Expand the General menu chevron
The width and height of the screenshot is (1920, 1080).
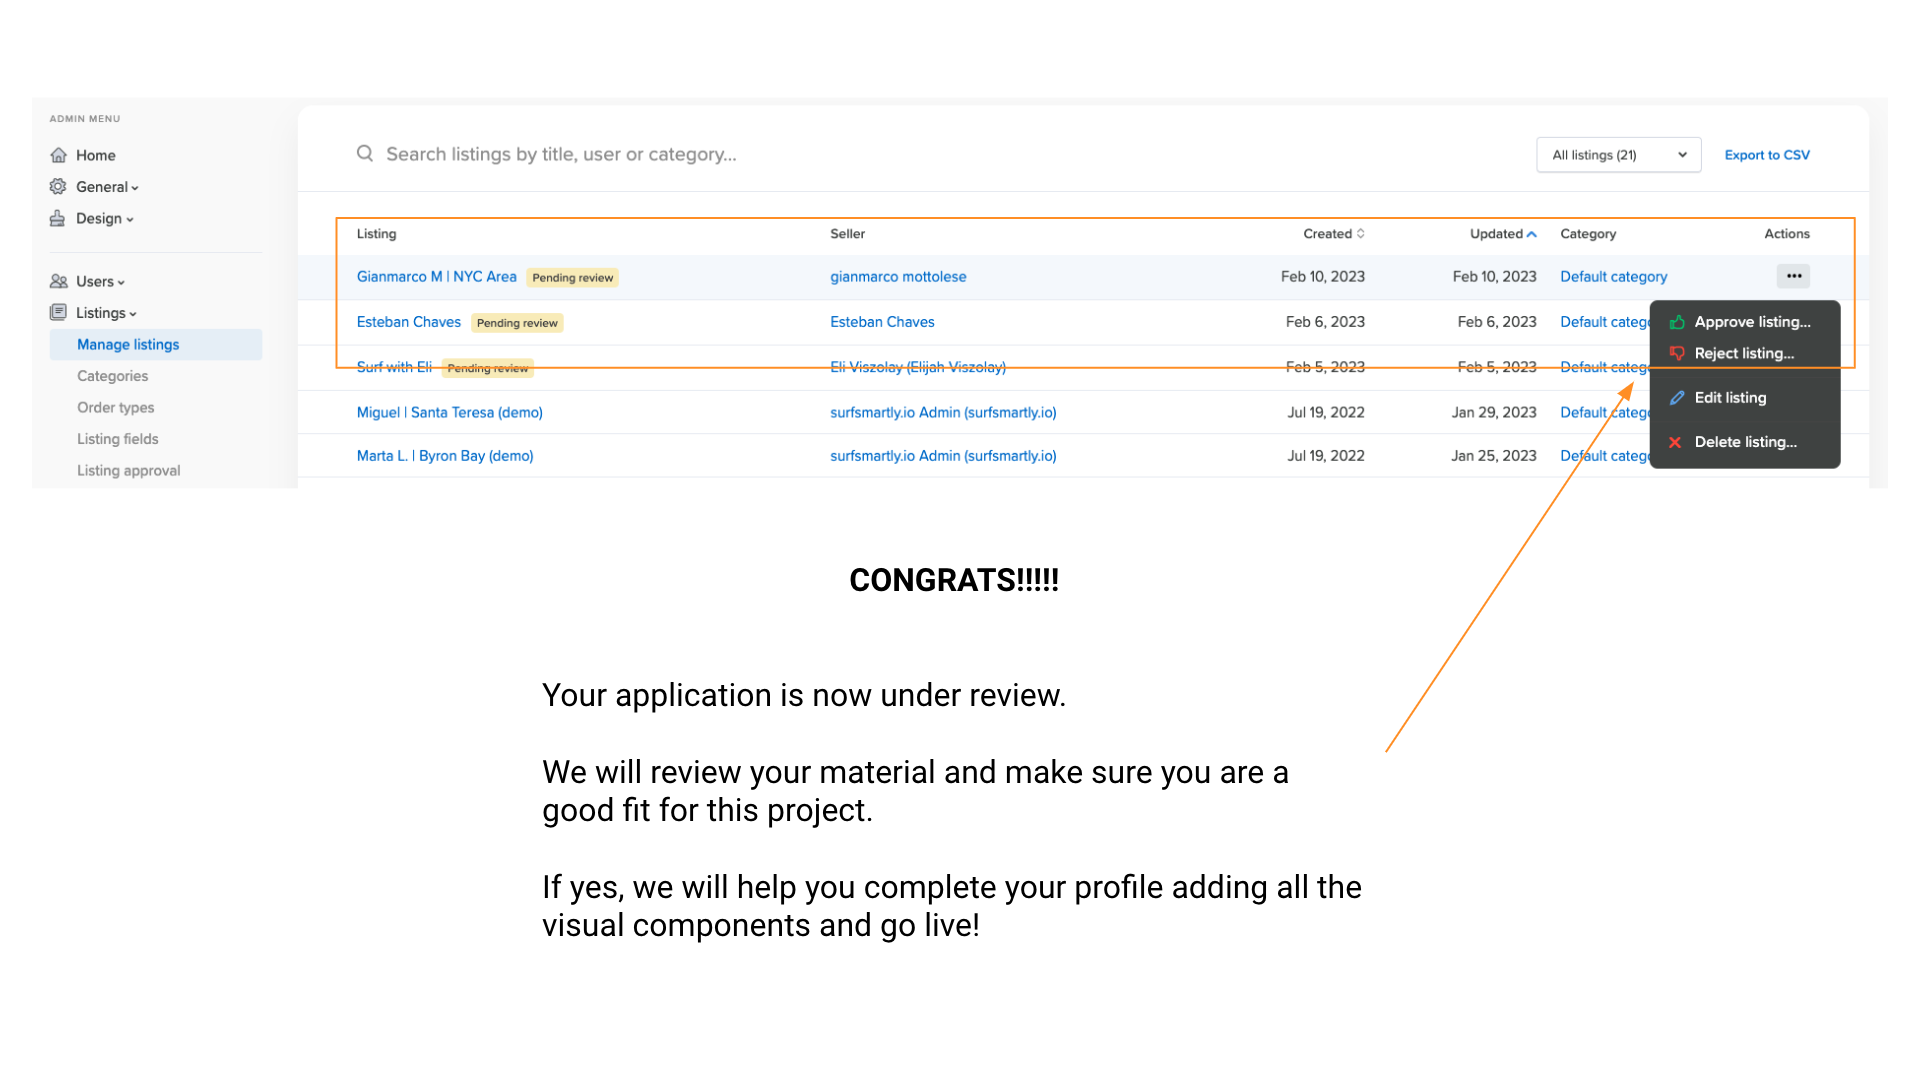pos(135,188)
